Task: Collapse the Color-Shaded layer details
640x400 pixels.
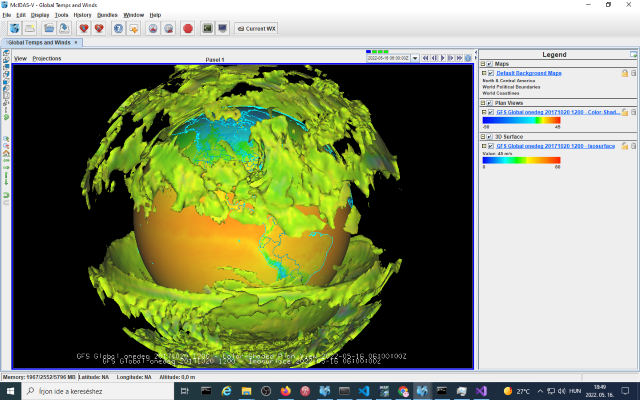Action: tap(484, 112)
